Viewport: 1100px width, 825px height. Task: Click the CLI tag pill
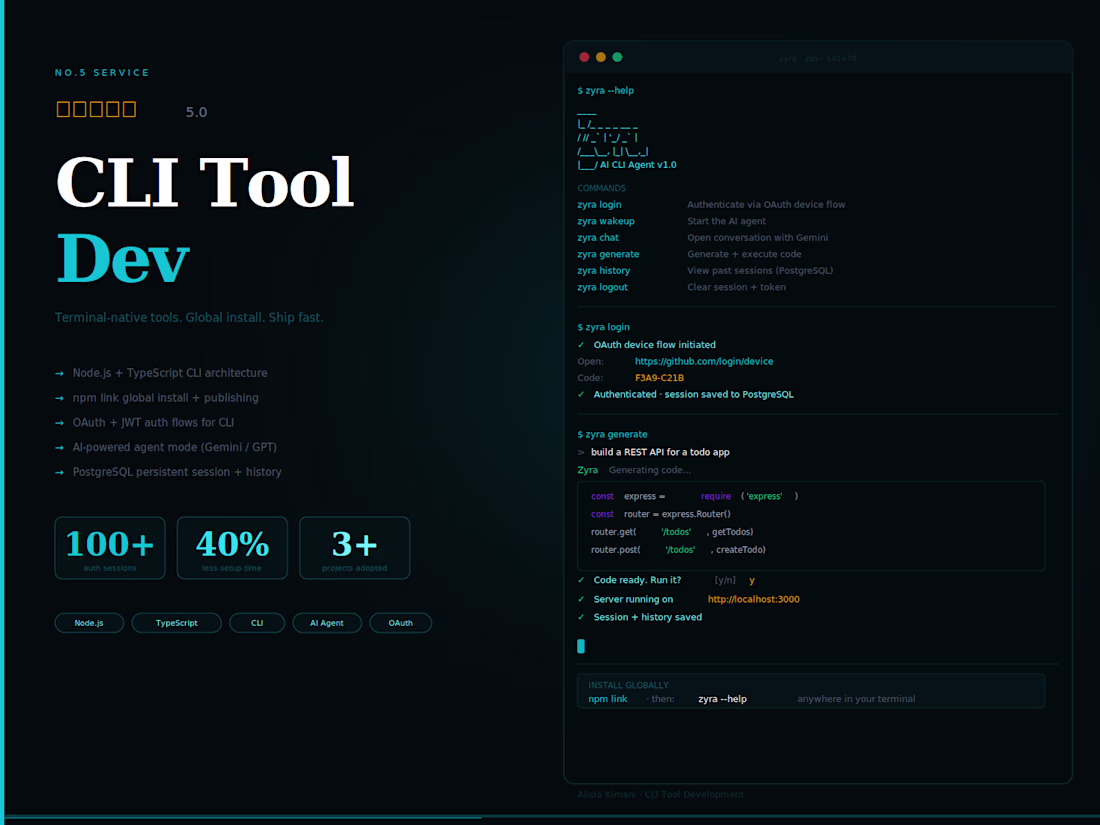tap(257, 623)
